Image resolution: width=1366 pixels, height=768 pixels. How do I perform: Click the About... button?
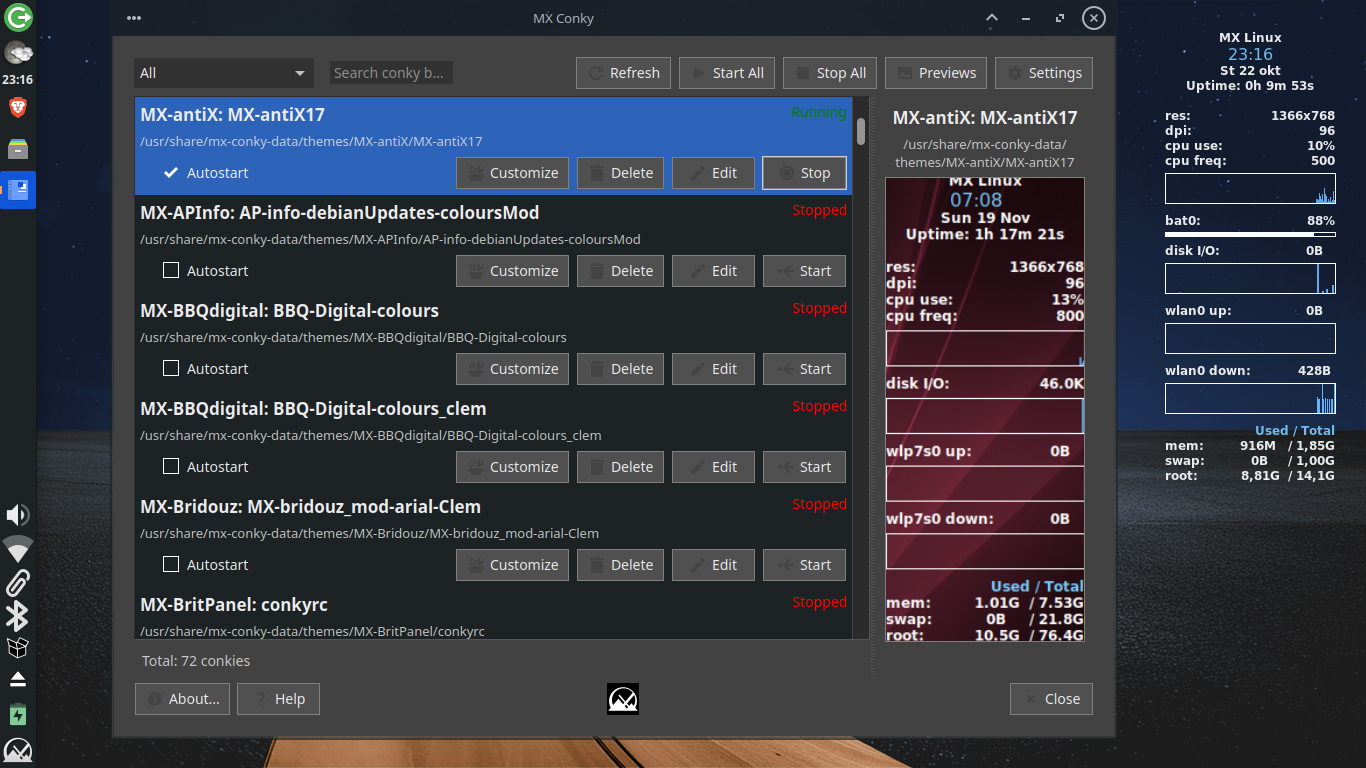point(183,699)
